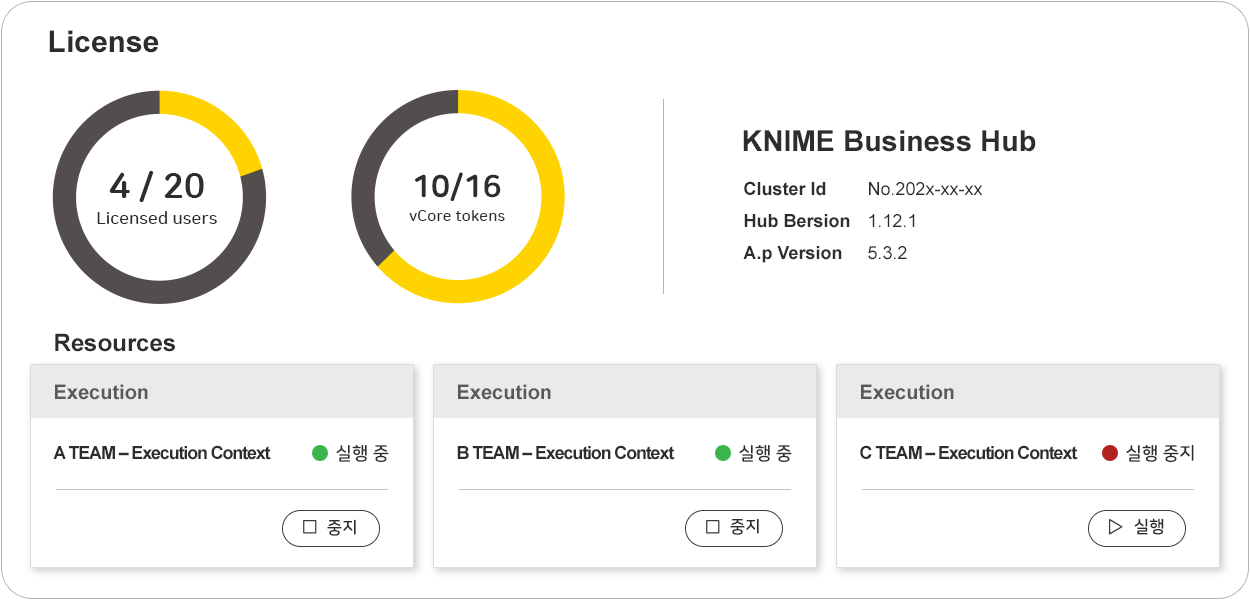Stop the A TEAM execution context
The height and width of the screenshot is (600, 1250).
[331, 528]
